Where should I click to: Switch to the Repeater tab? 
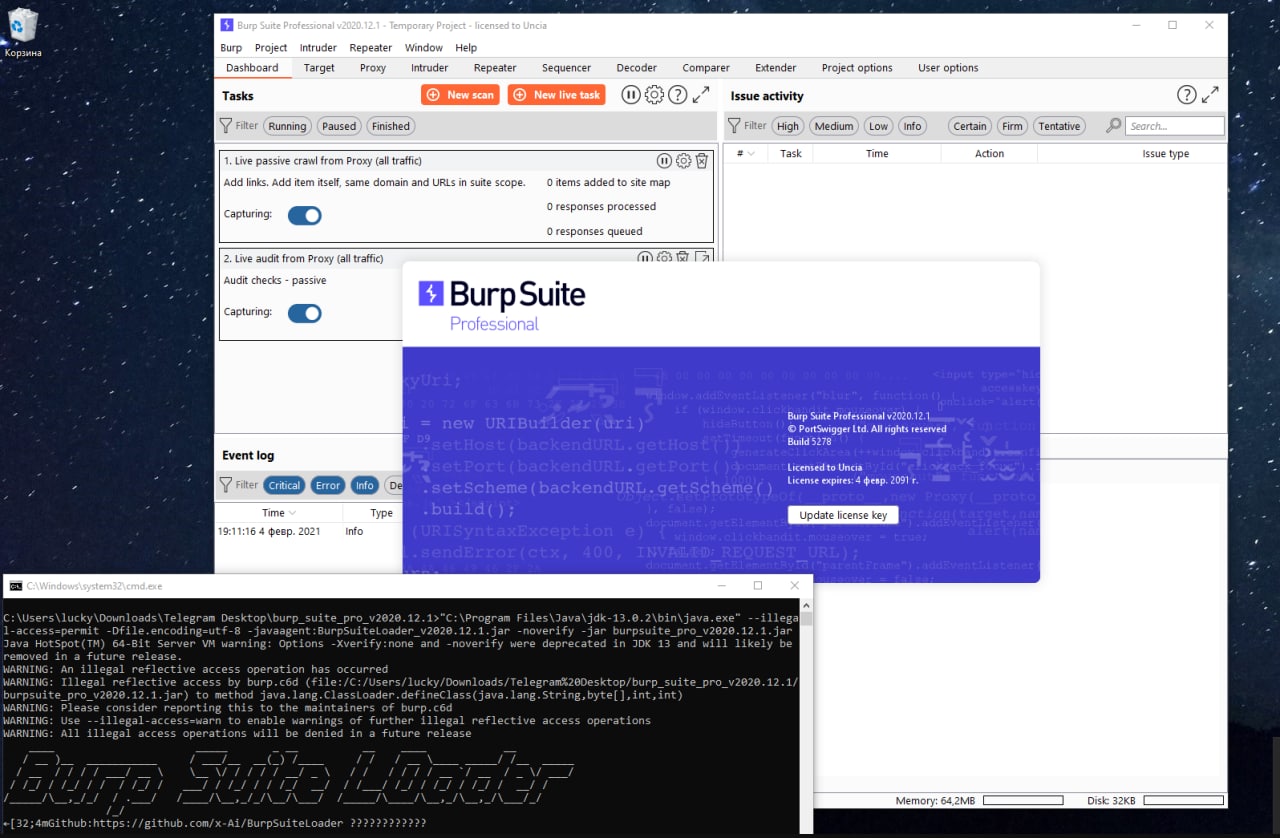[495, 68]
